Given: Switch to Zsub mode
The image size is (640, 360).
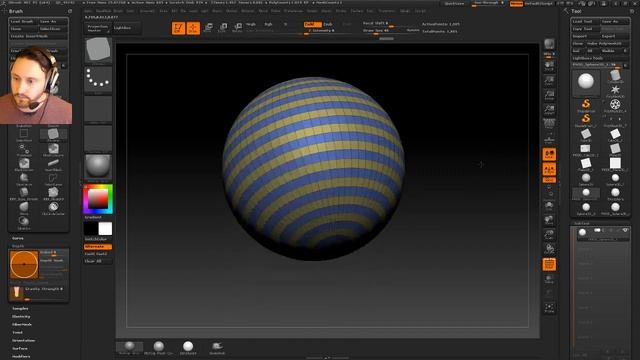Looking at the screenshot, I should pyautogui.click(x=328, y=24).
